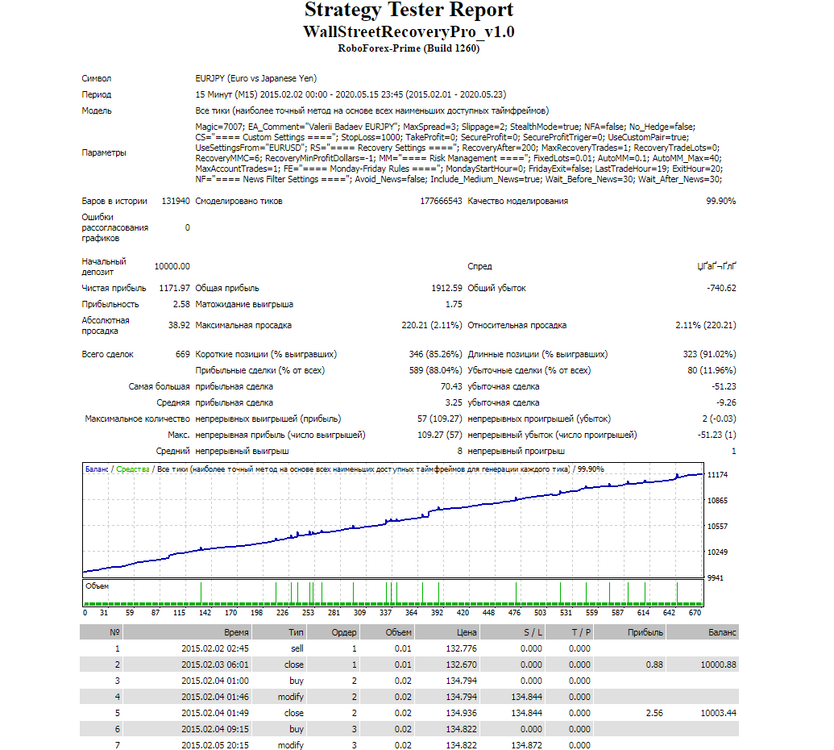
Task: Select long positions value '323 (91.02%)'
Action: tap(710, 354)
